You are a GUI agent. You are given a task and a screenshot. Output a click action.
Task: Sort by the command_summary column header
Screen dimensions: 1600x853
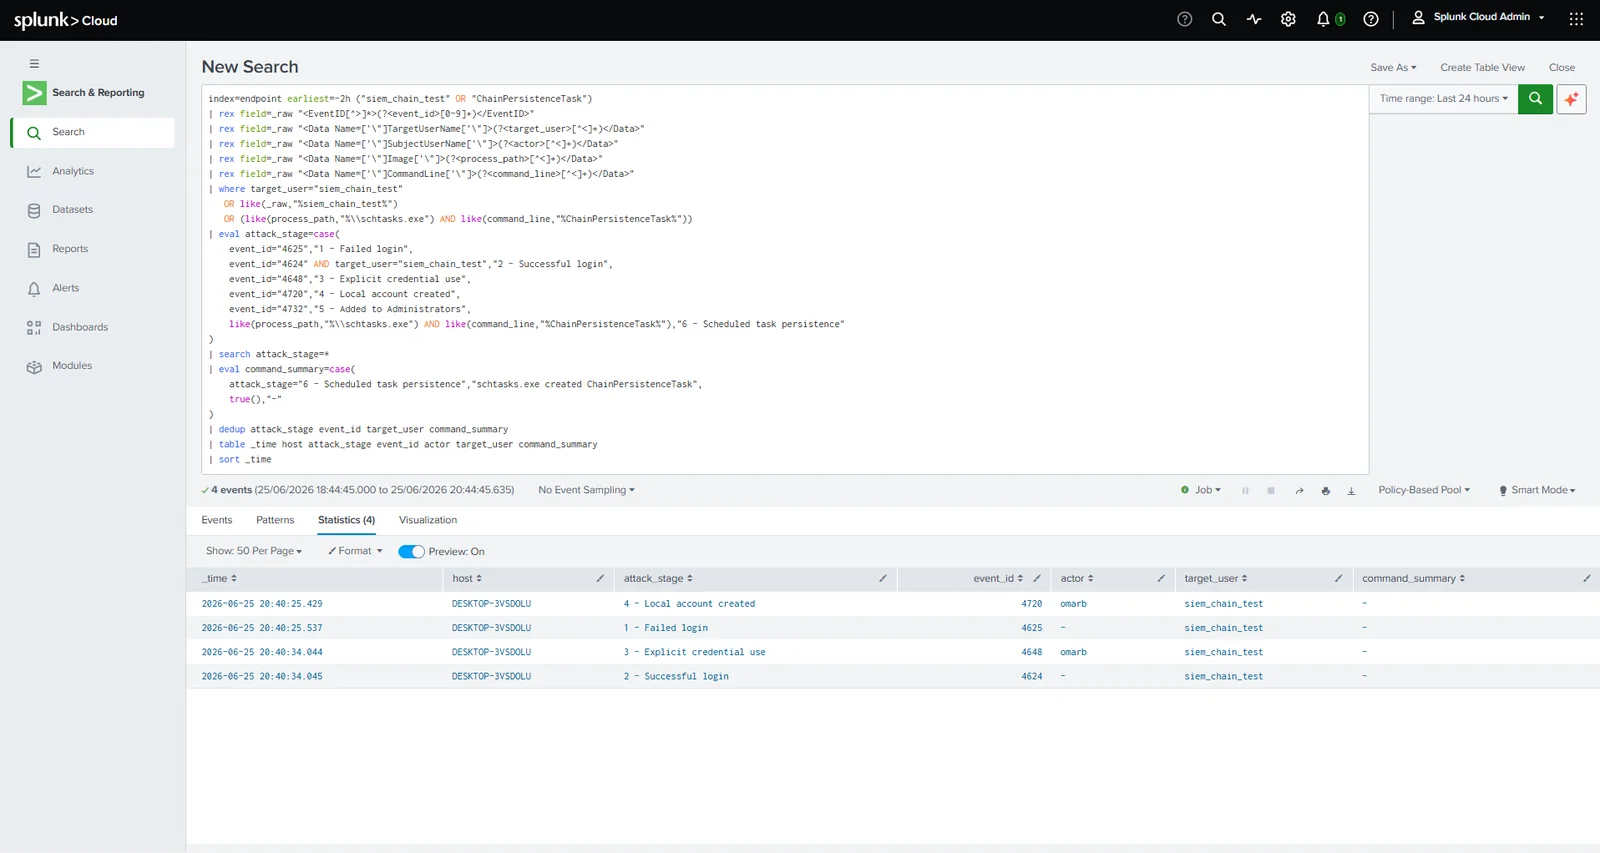(x=1413, y=578)
